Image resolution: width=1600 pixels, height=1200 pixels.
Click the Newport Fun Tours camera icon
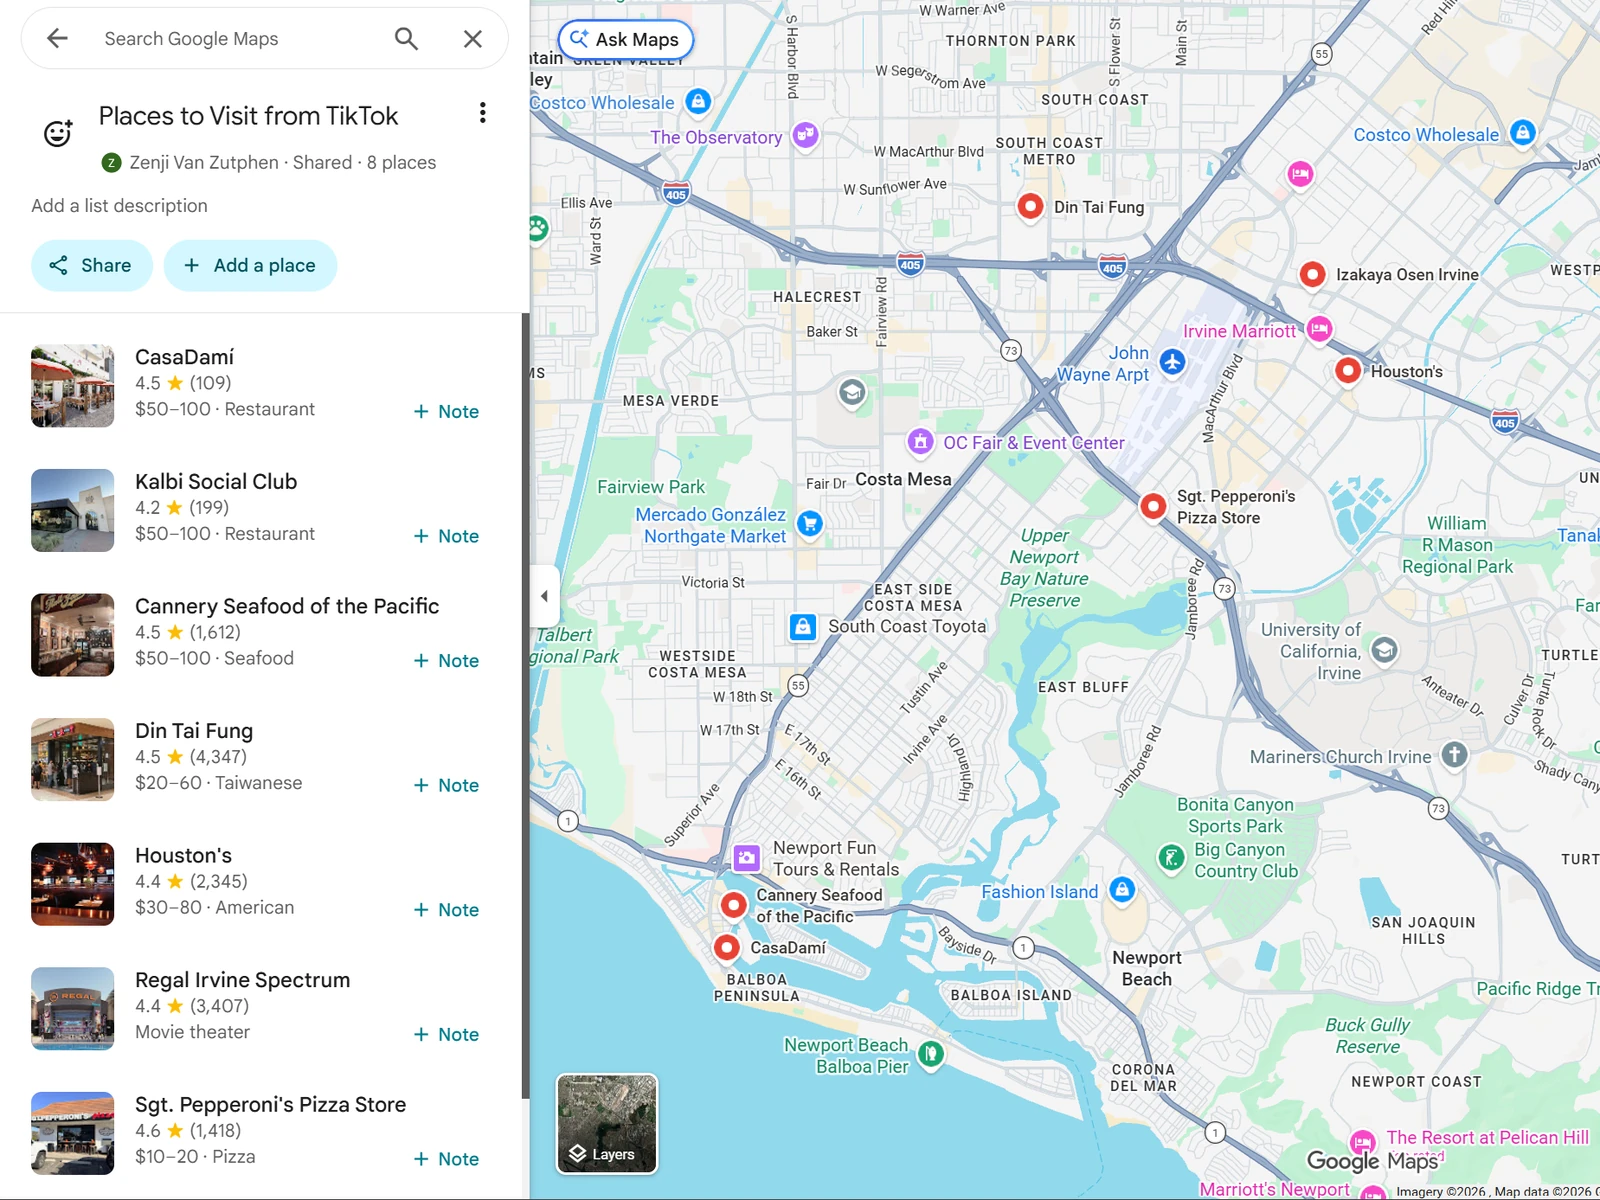pos(747,858)
